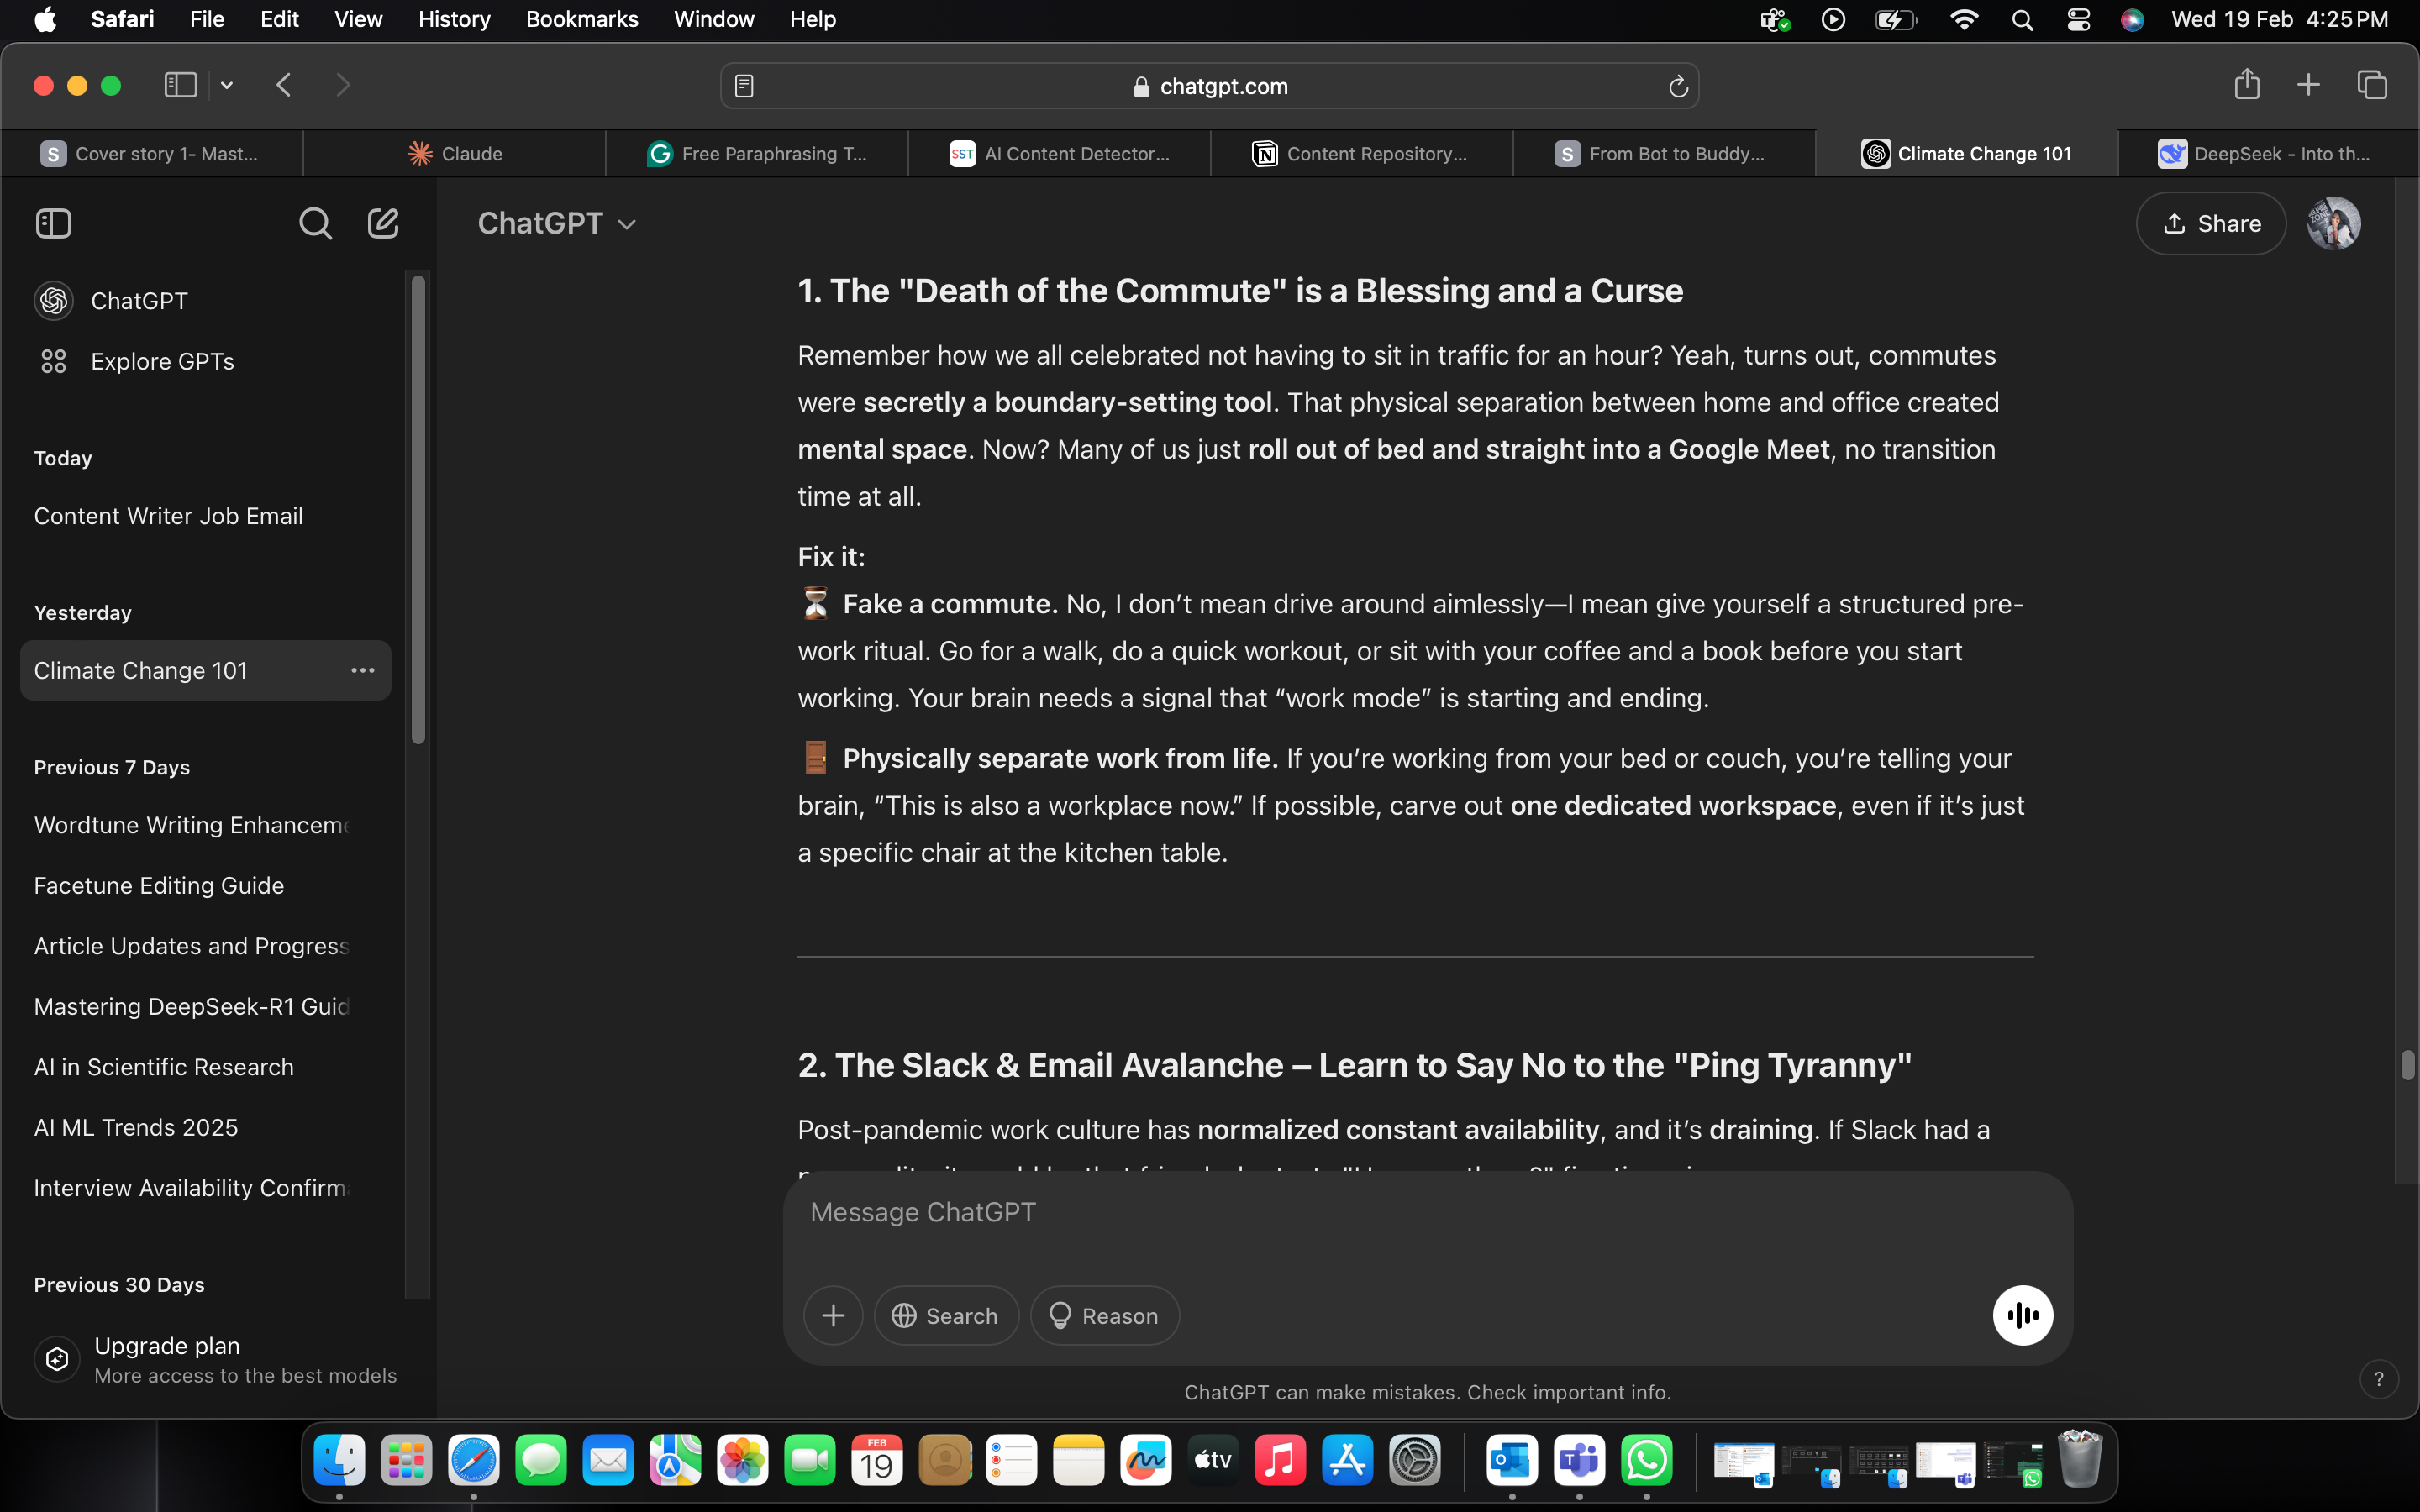Image resolution: width=2420 pixels, height=1512 pixels.
Task: Switch to From Bot to Buddy tab
Action: click(x=1664, y=153)
